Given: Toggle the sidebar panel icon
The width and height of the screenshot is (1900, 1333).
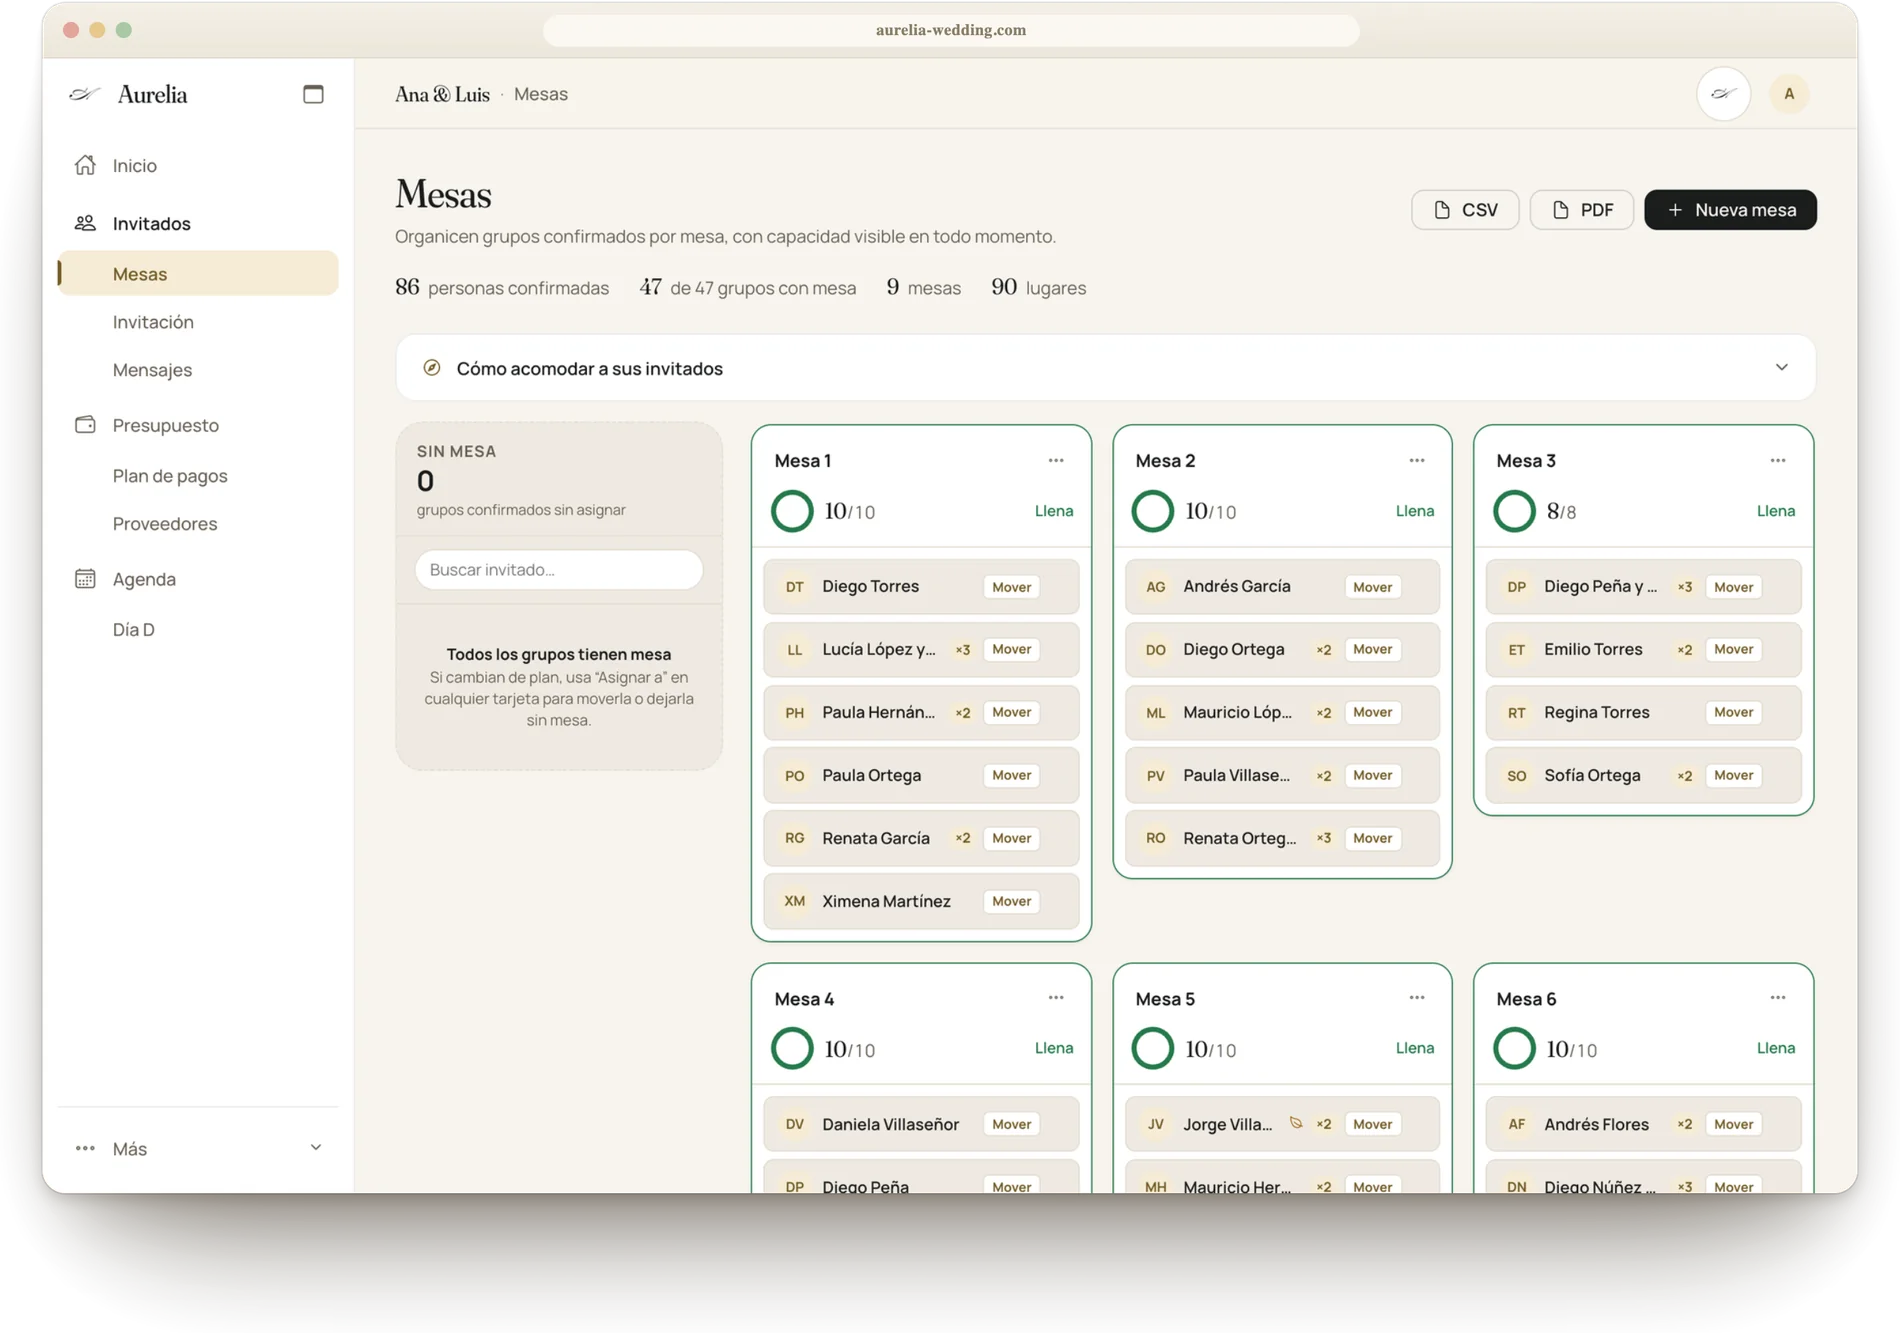Looking at the screenshot, I should [x=313, y=94].
